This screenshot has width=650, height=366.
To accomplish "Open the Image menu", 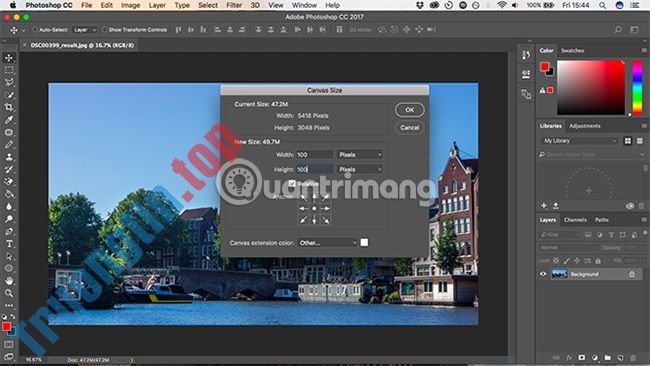I will tap(130, 5).
